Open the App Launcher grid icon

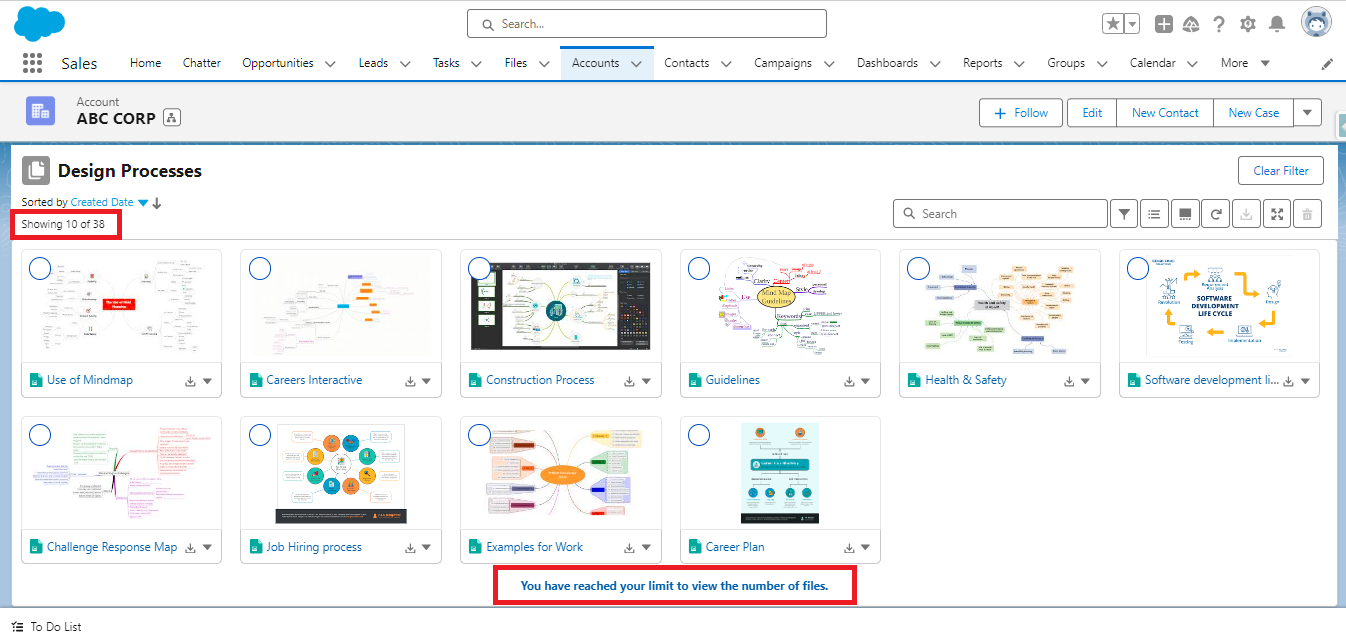tap(32, 63)
